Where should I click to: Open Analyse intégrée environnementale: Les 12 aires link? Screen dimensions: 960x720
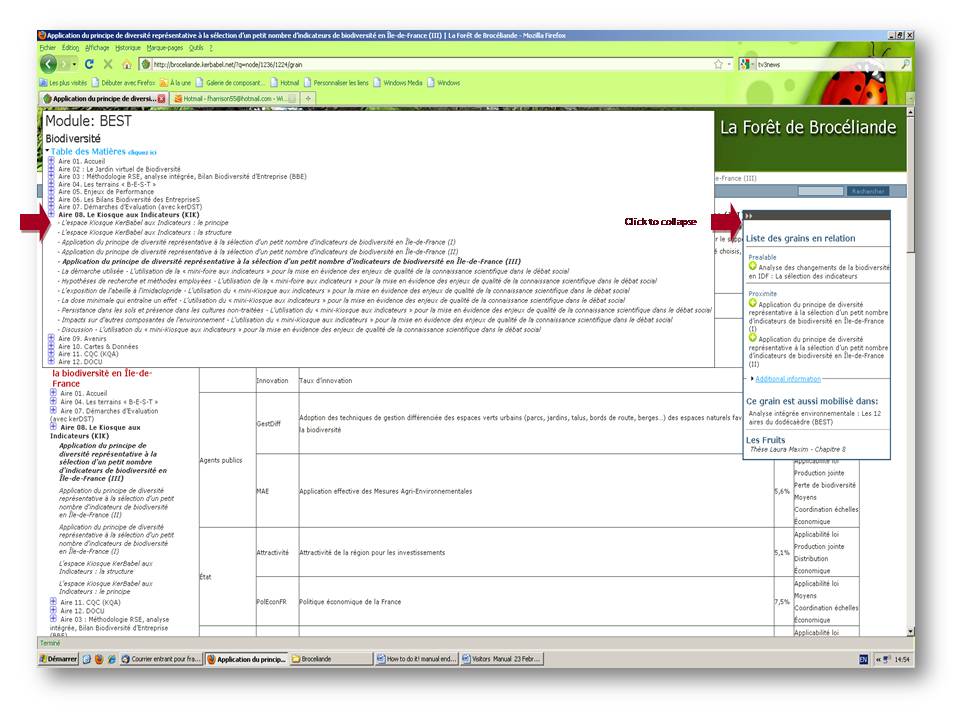[814, 418]
